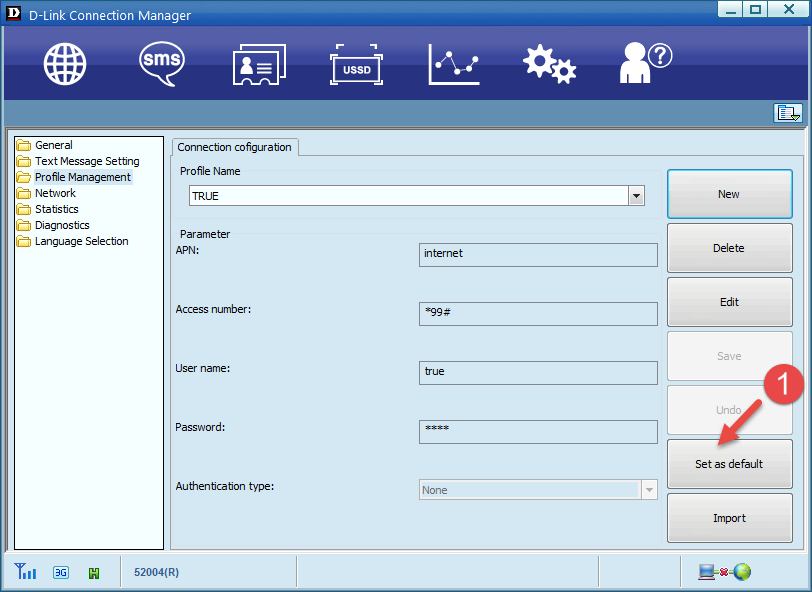
Task: Click the disconnected computer-globe status icon
Action: coord(724,572)
